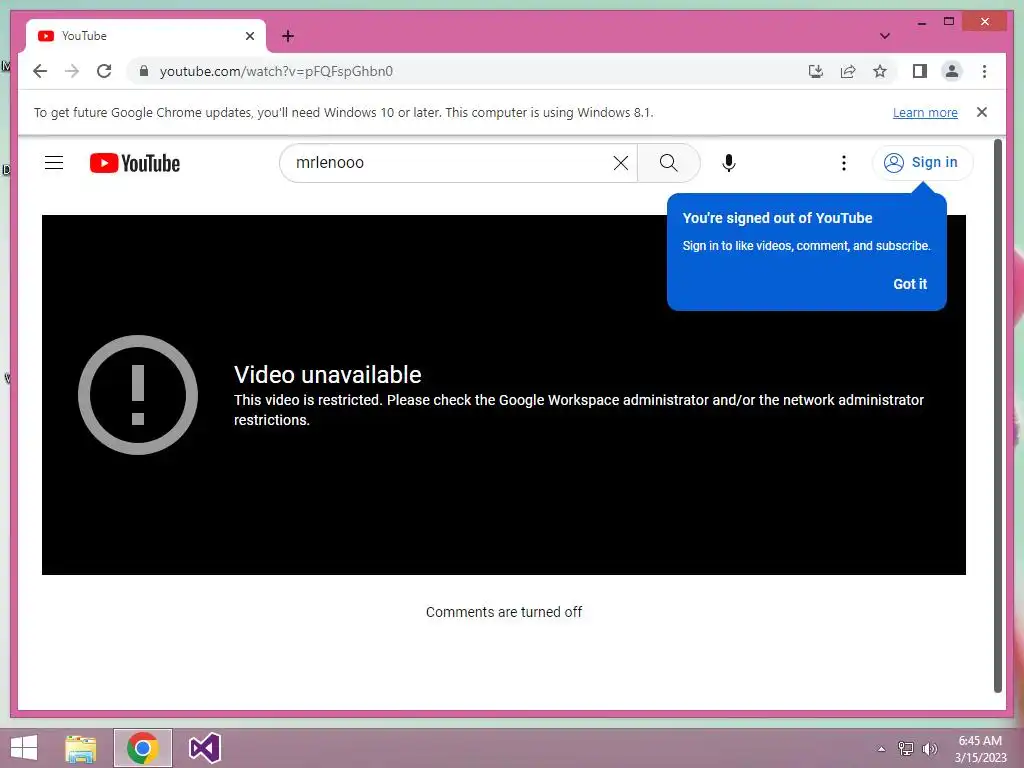The width and height of the screenshot is (1024, 768).
Task: Launch Visual Studio from the taskbar
Action: tap(204, 748)
